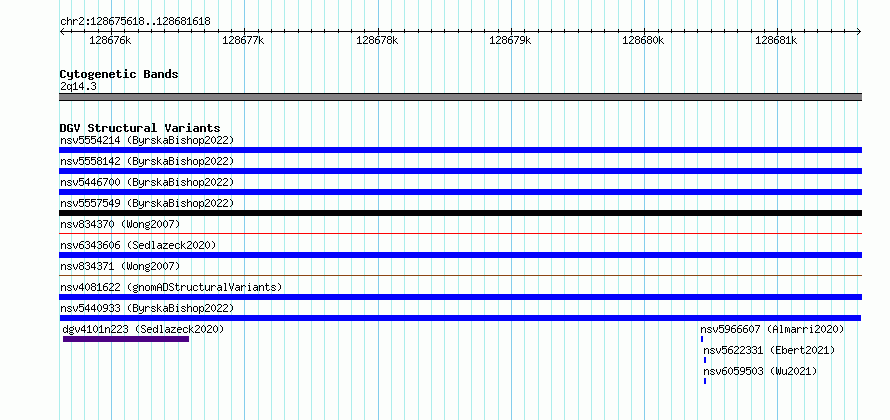Image resolution: width=890 pixels, height=420 pixels.
Task: Click the nsv5966607 (Almarri2020) label
Action: point(772,329)
